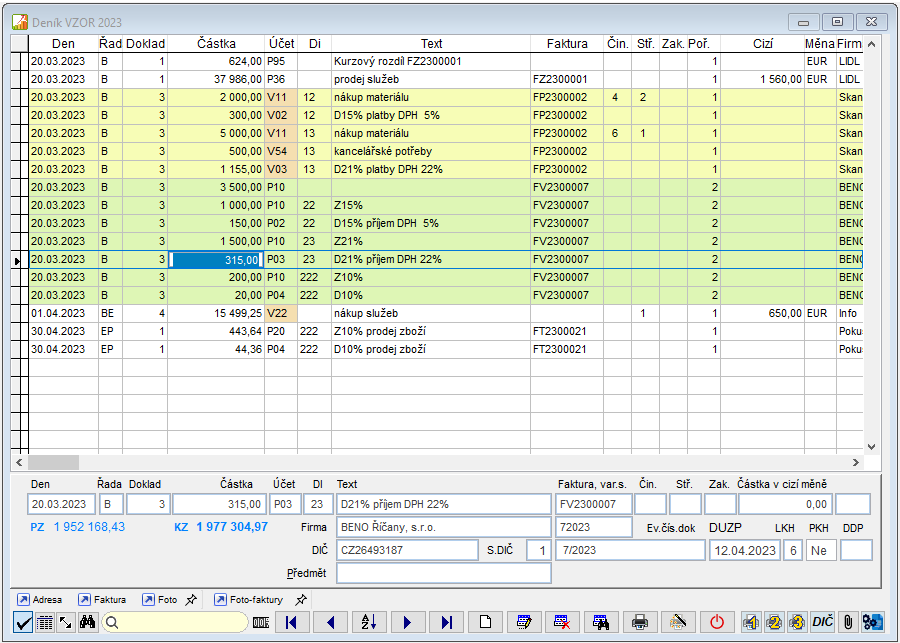
Task: Click the Ev.čís.dok field 7/2023
Action: click(630, 550)
